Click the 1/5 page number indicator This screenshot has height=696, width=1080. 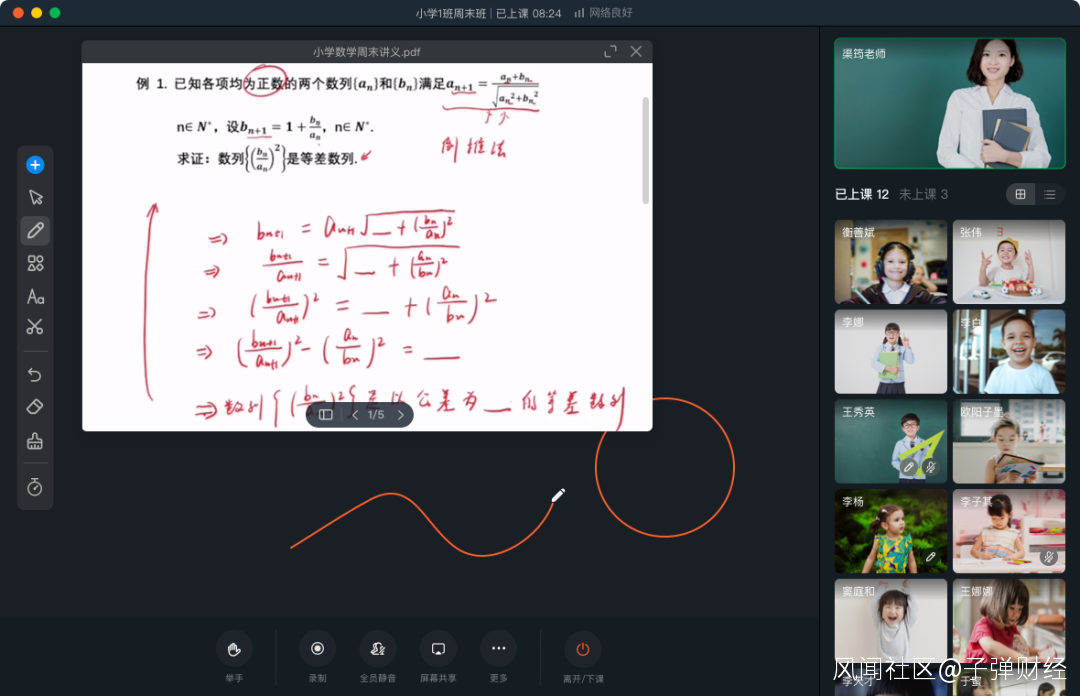point(375,414)
